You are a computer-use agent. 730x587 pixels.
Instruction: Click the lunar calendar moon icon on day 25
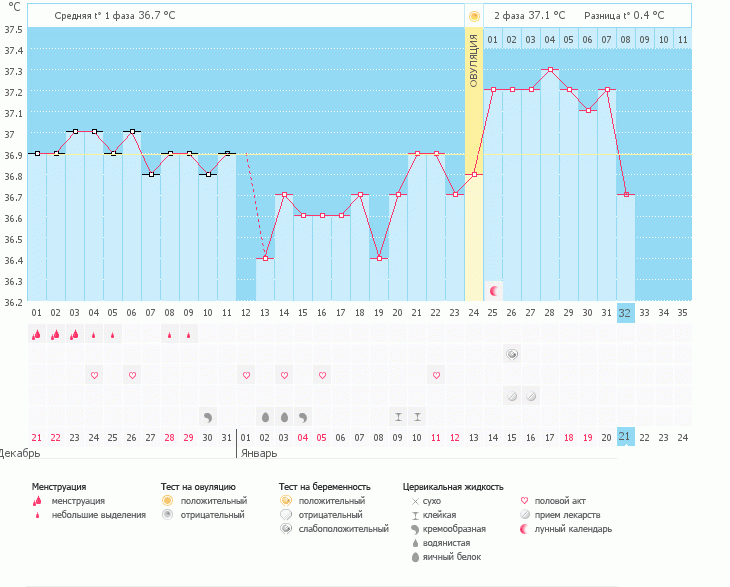(494, 291)
